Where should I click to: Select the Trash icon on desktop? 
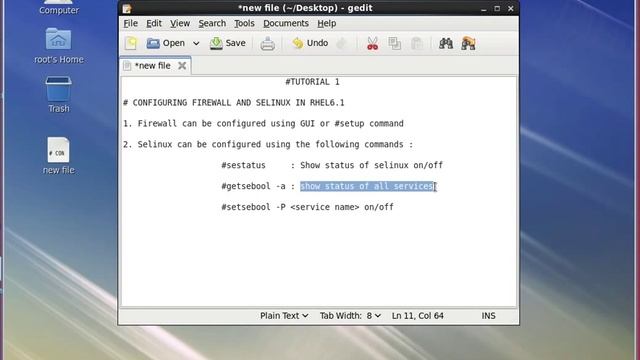click(x=59, y=95)
